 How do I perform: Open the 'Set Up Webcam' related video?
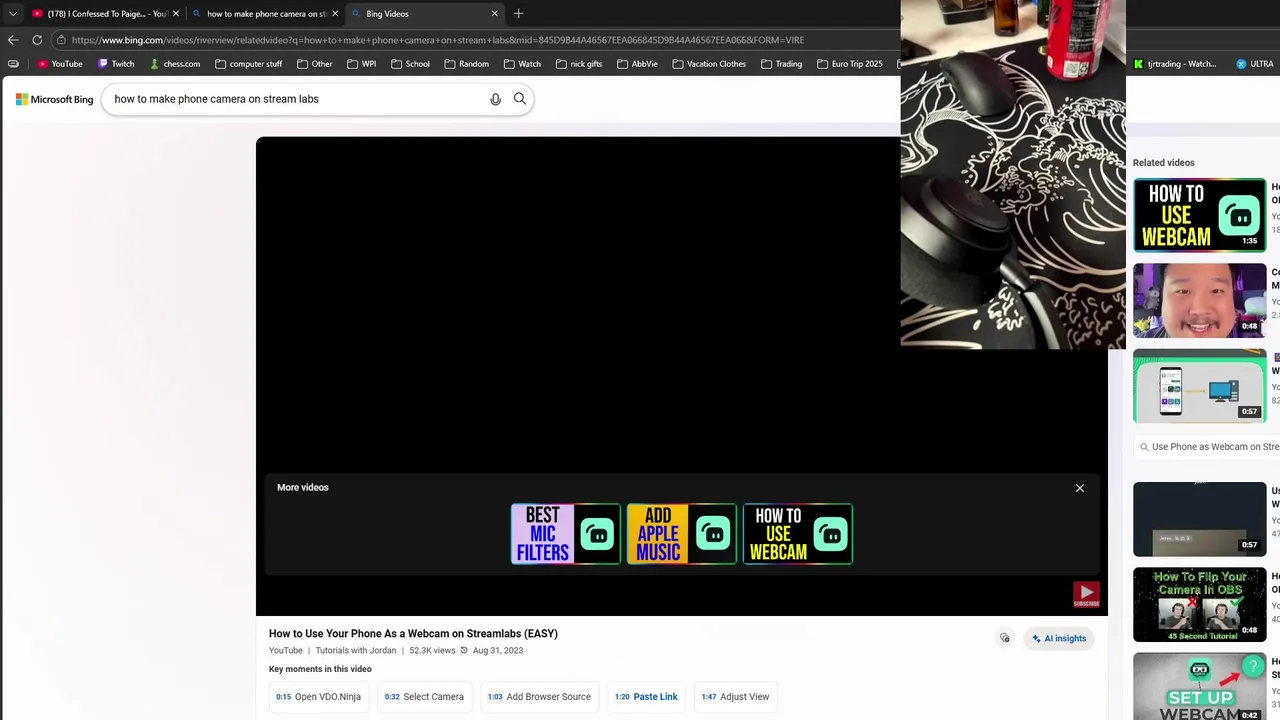[x=1200, y=687]
